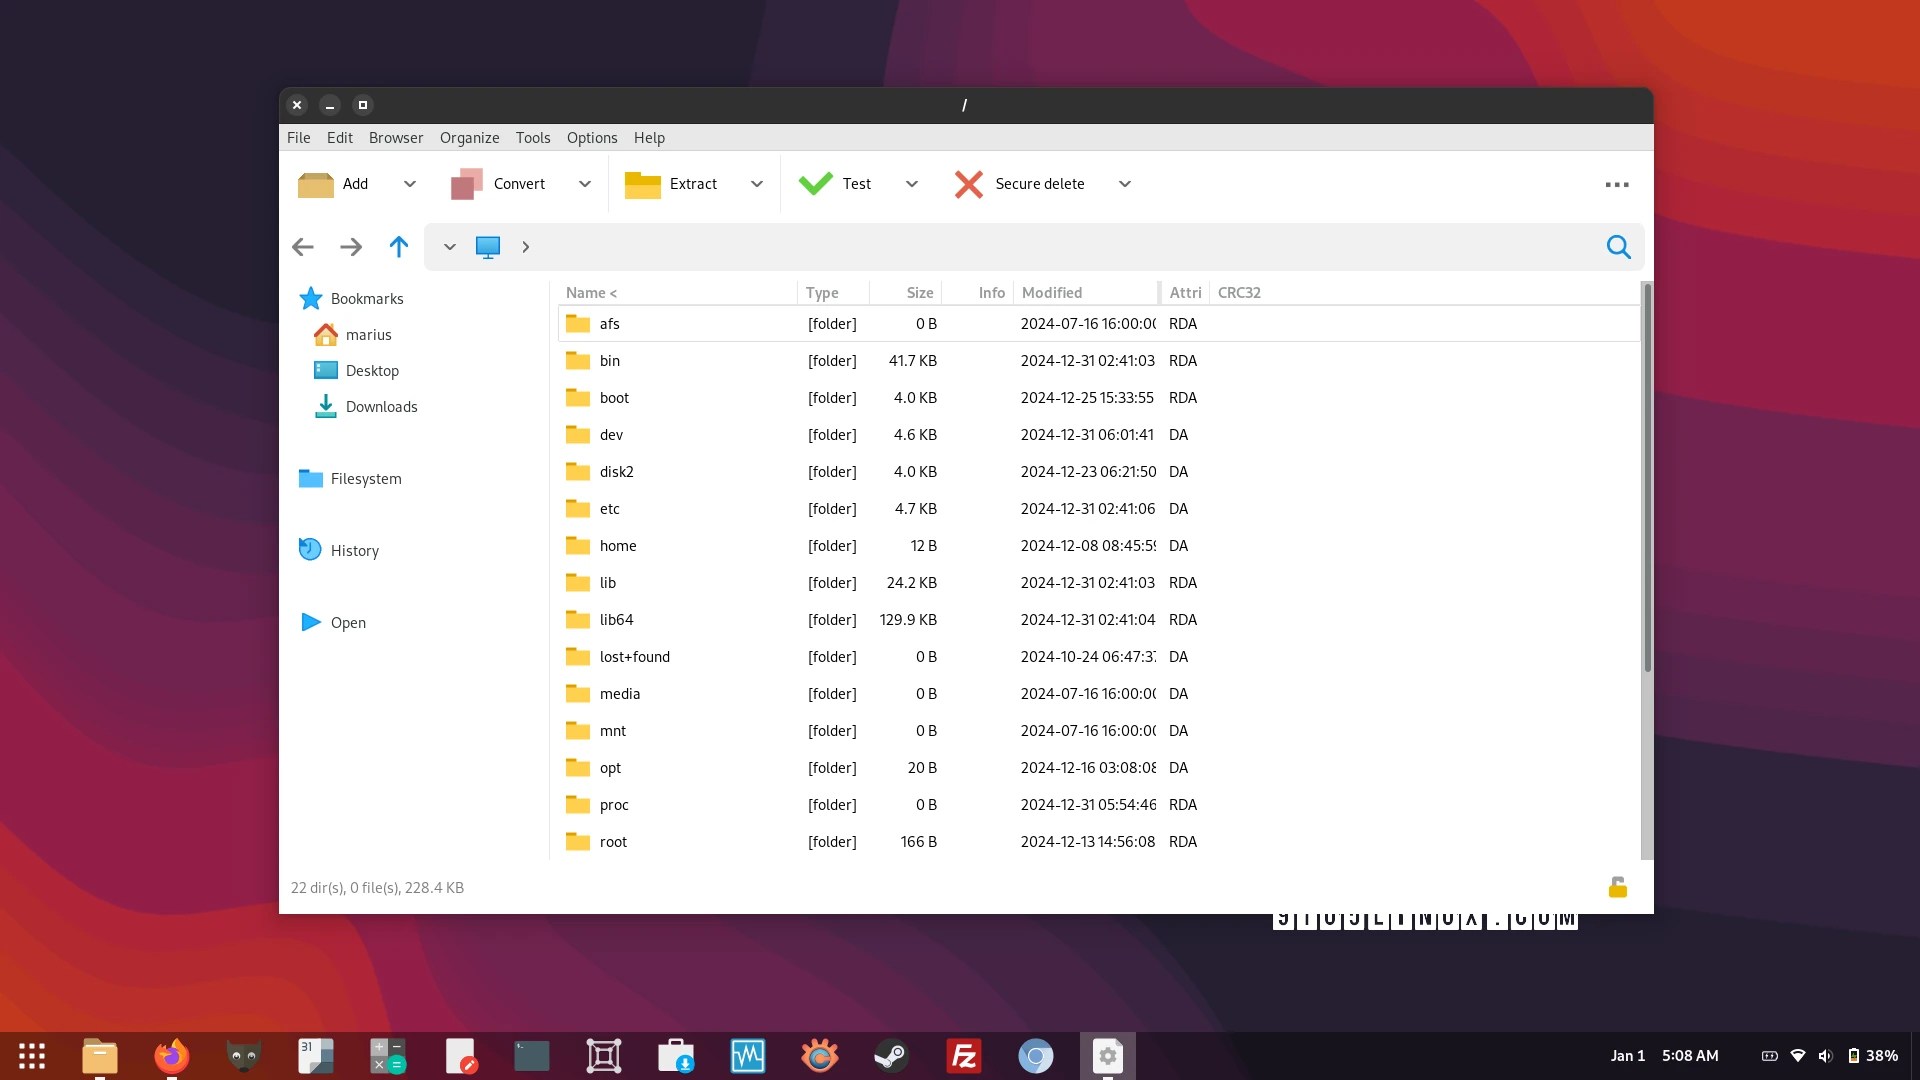Open the Organize menu
The image size is (1920, 1080).
pos(469,138)
